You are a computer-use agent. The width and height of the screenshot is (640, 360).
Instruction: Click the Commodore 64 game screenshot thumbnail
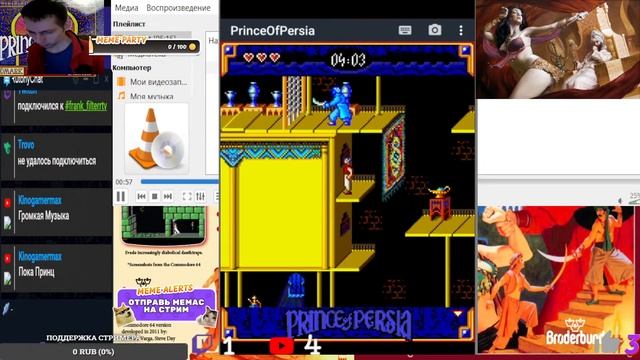click(x=164, y=224)
